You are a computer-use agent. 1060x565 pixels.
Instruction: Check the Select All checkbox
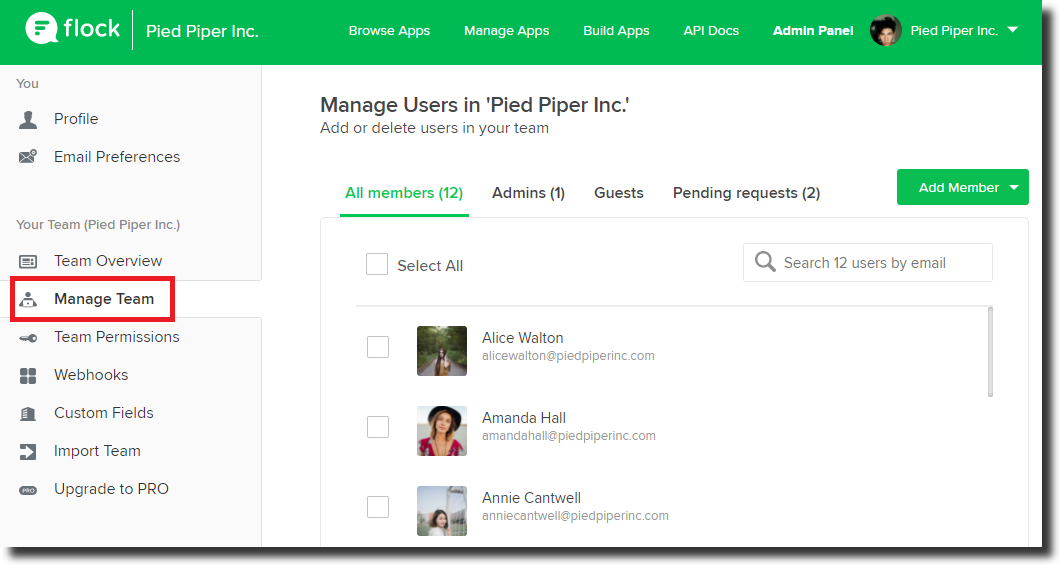[377, 264]
